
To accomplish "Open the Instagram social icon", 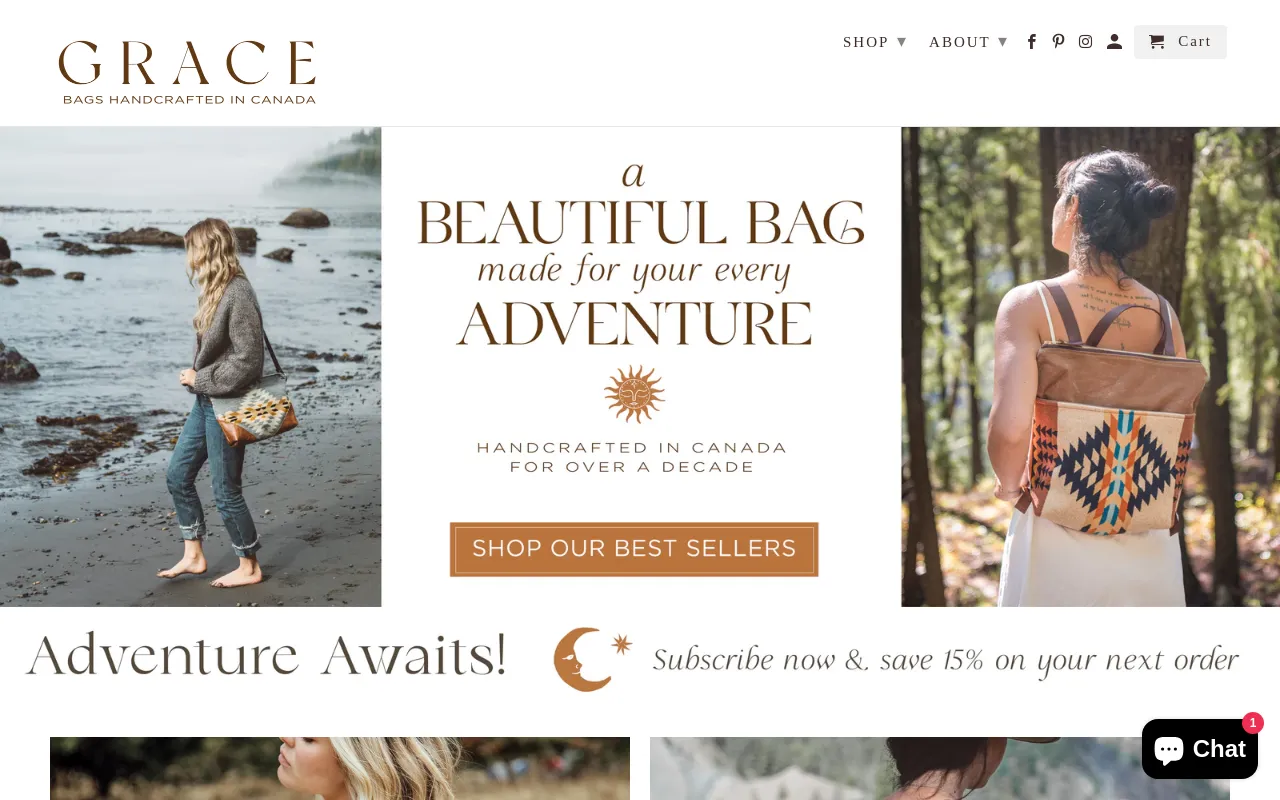I will (1085, 42).
